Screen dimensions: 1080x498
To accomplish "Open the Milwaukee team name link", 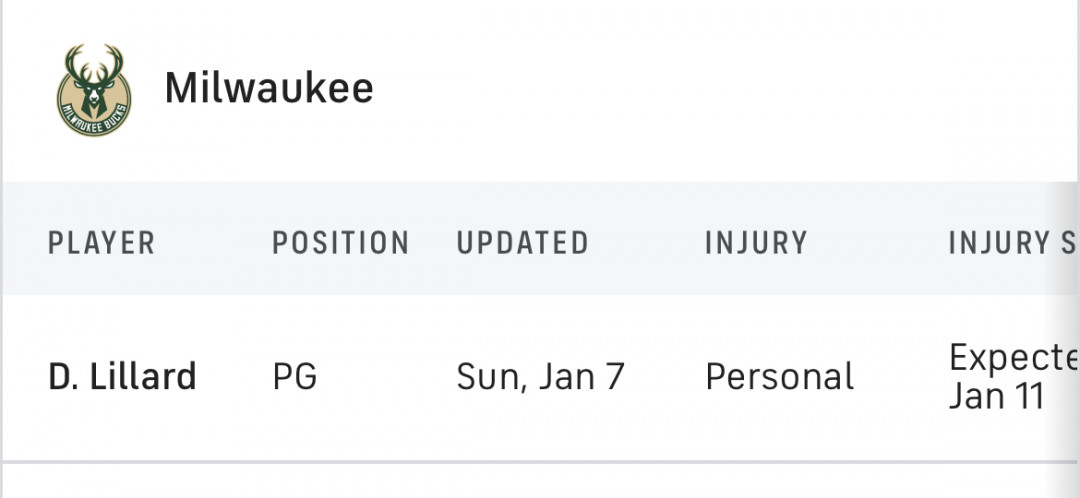I will pyautogui.click(x=269, y=88).
